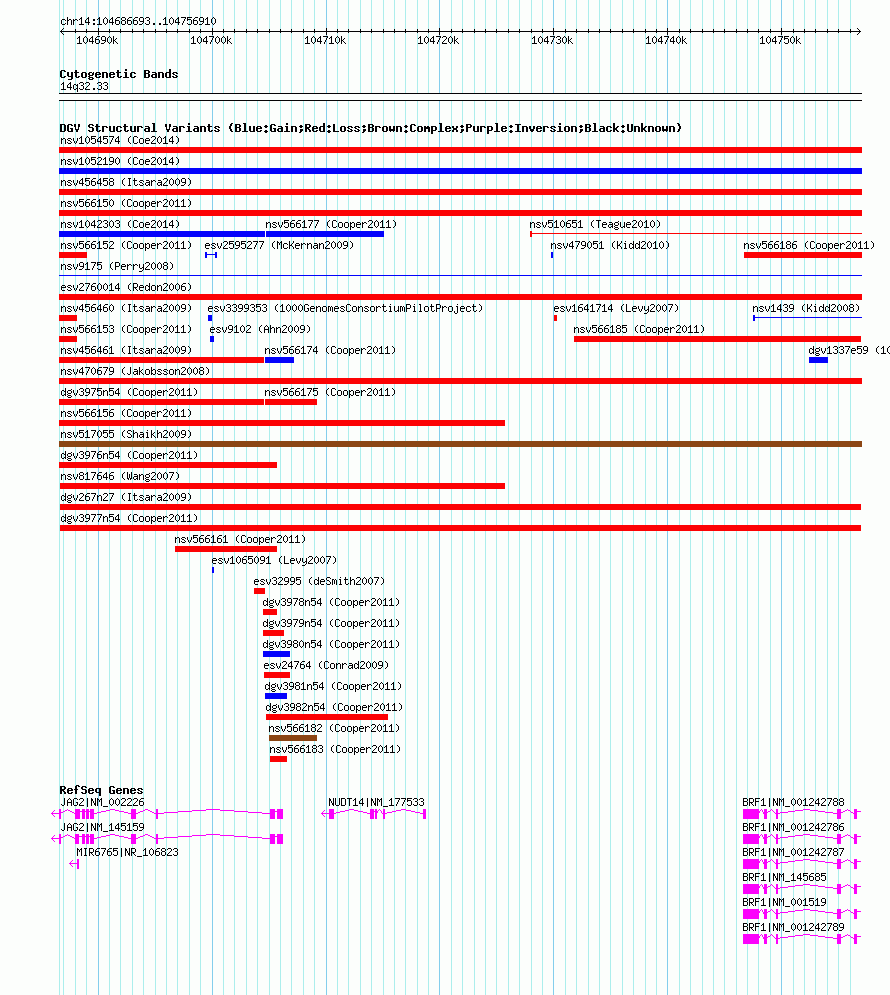Image resolution: width=890 pixels, height=995 pixels.
Task: Open the dgv3975n54 (Cooper2011) label
Action: click(x=129, y=392)
